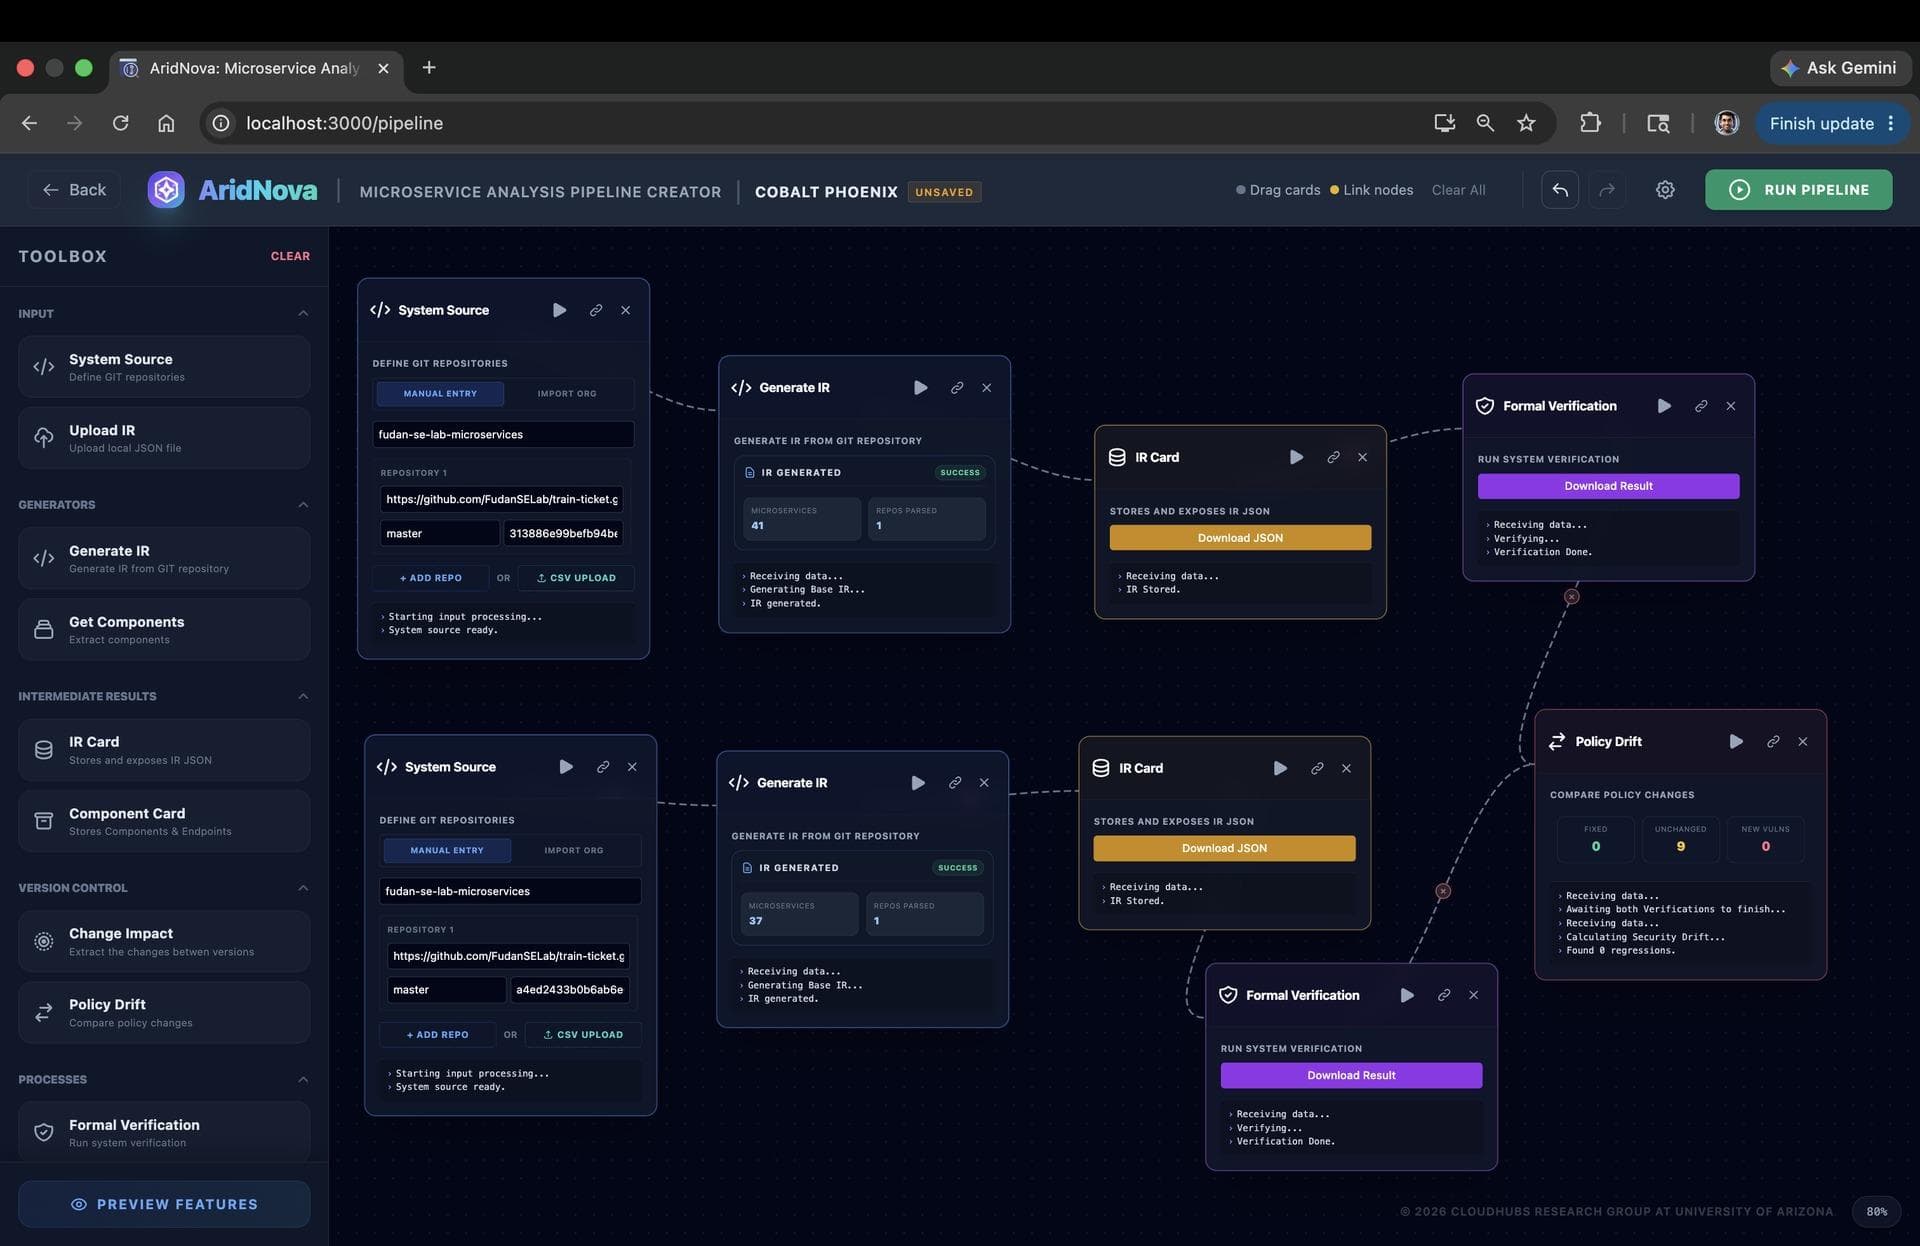This screenshot has width=1920, height=1246.
Task: Collapse the Generators toolbox section
Action: (303, 505)
